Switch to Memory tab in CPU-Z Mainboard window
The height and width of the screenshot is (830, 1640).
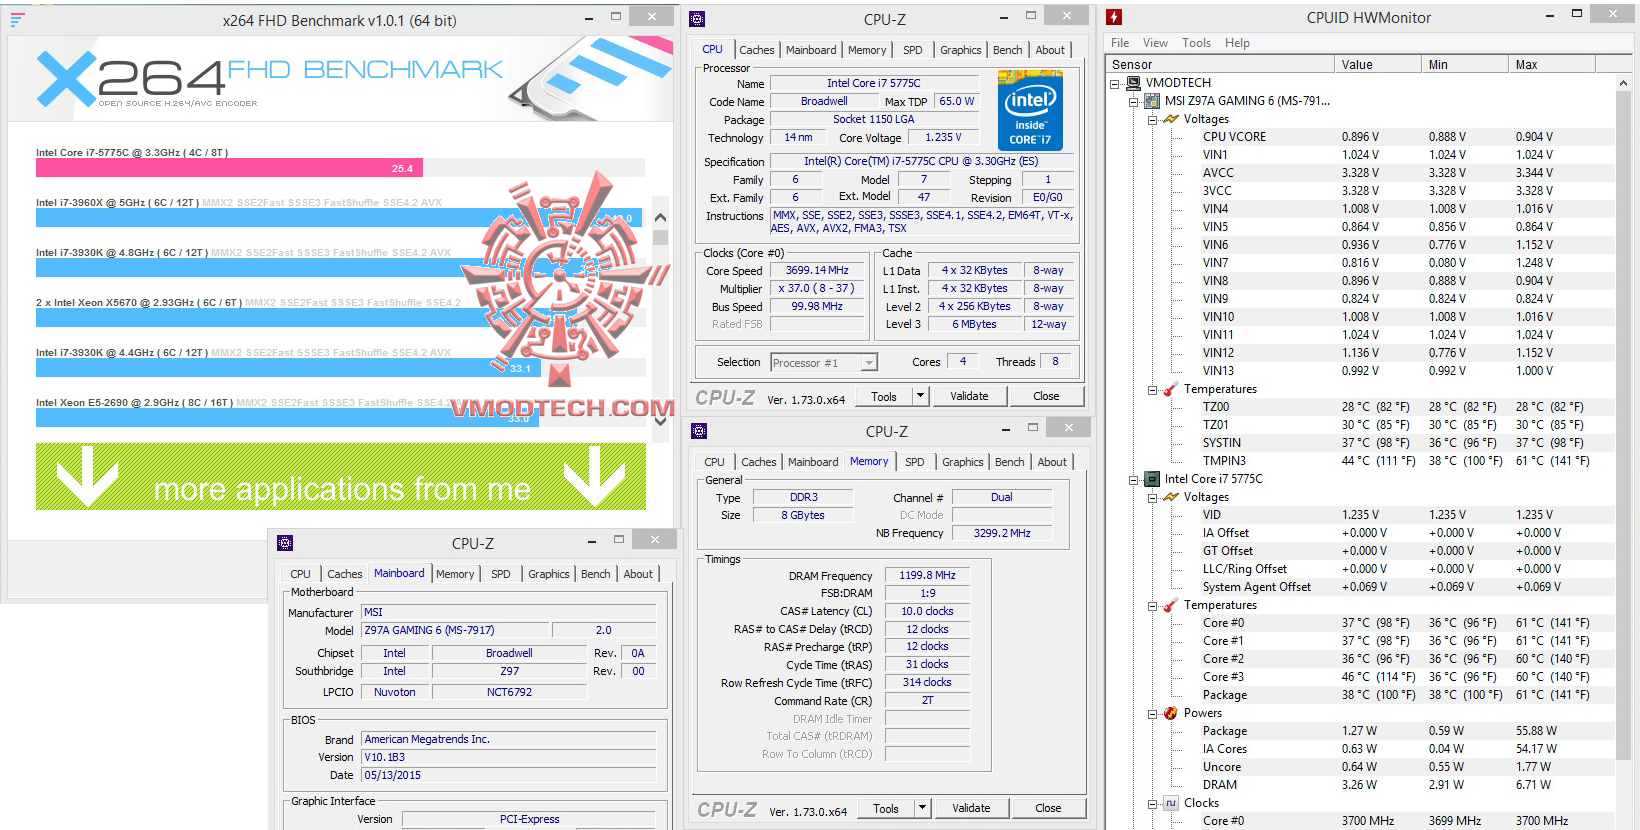(455, 574)
